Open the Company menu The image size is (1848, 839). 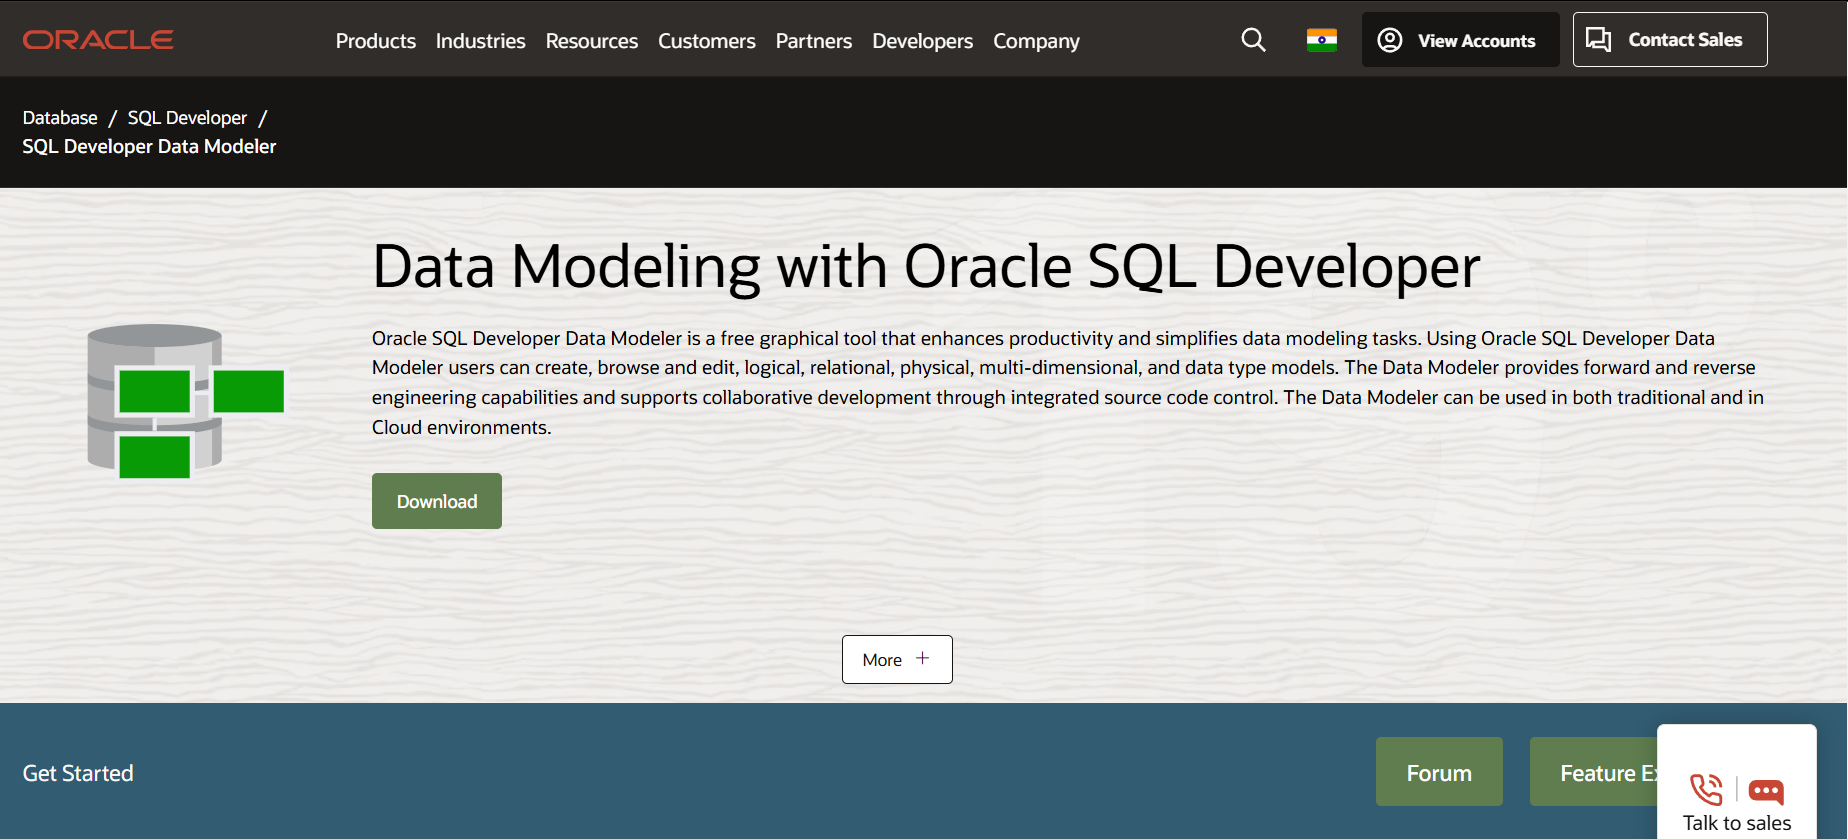1036,41
